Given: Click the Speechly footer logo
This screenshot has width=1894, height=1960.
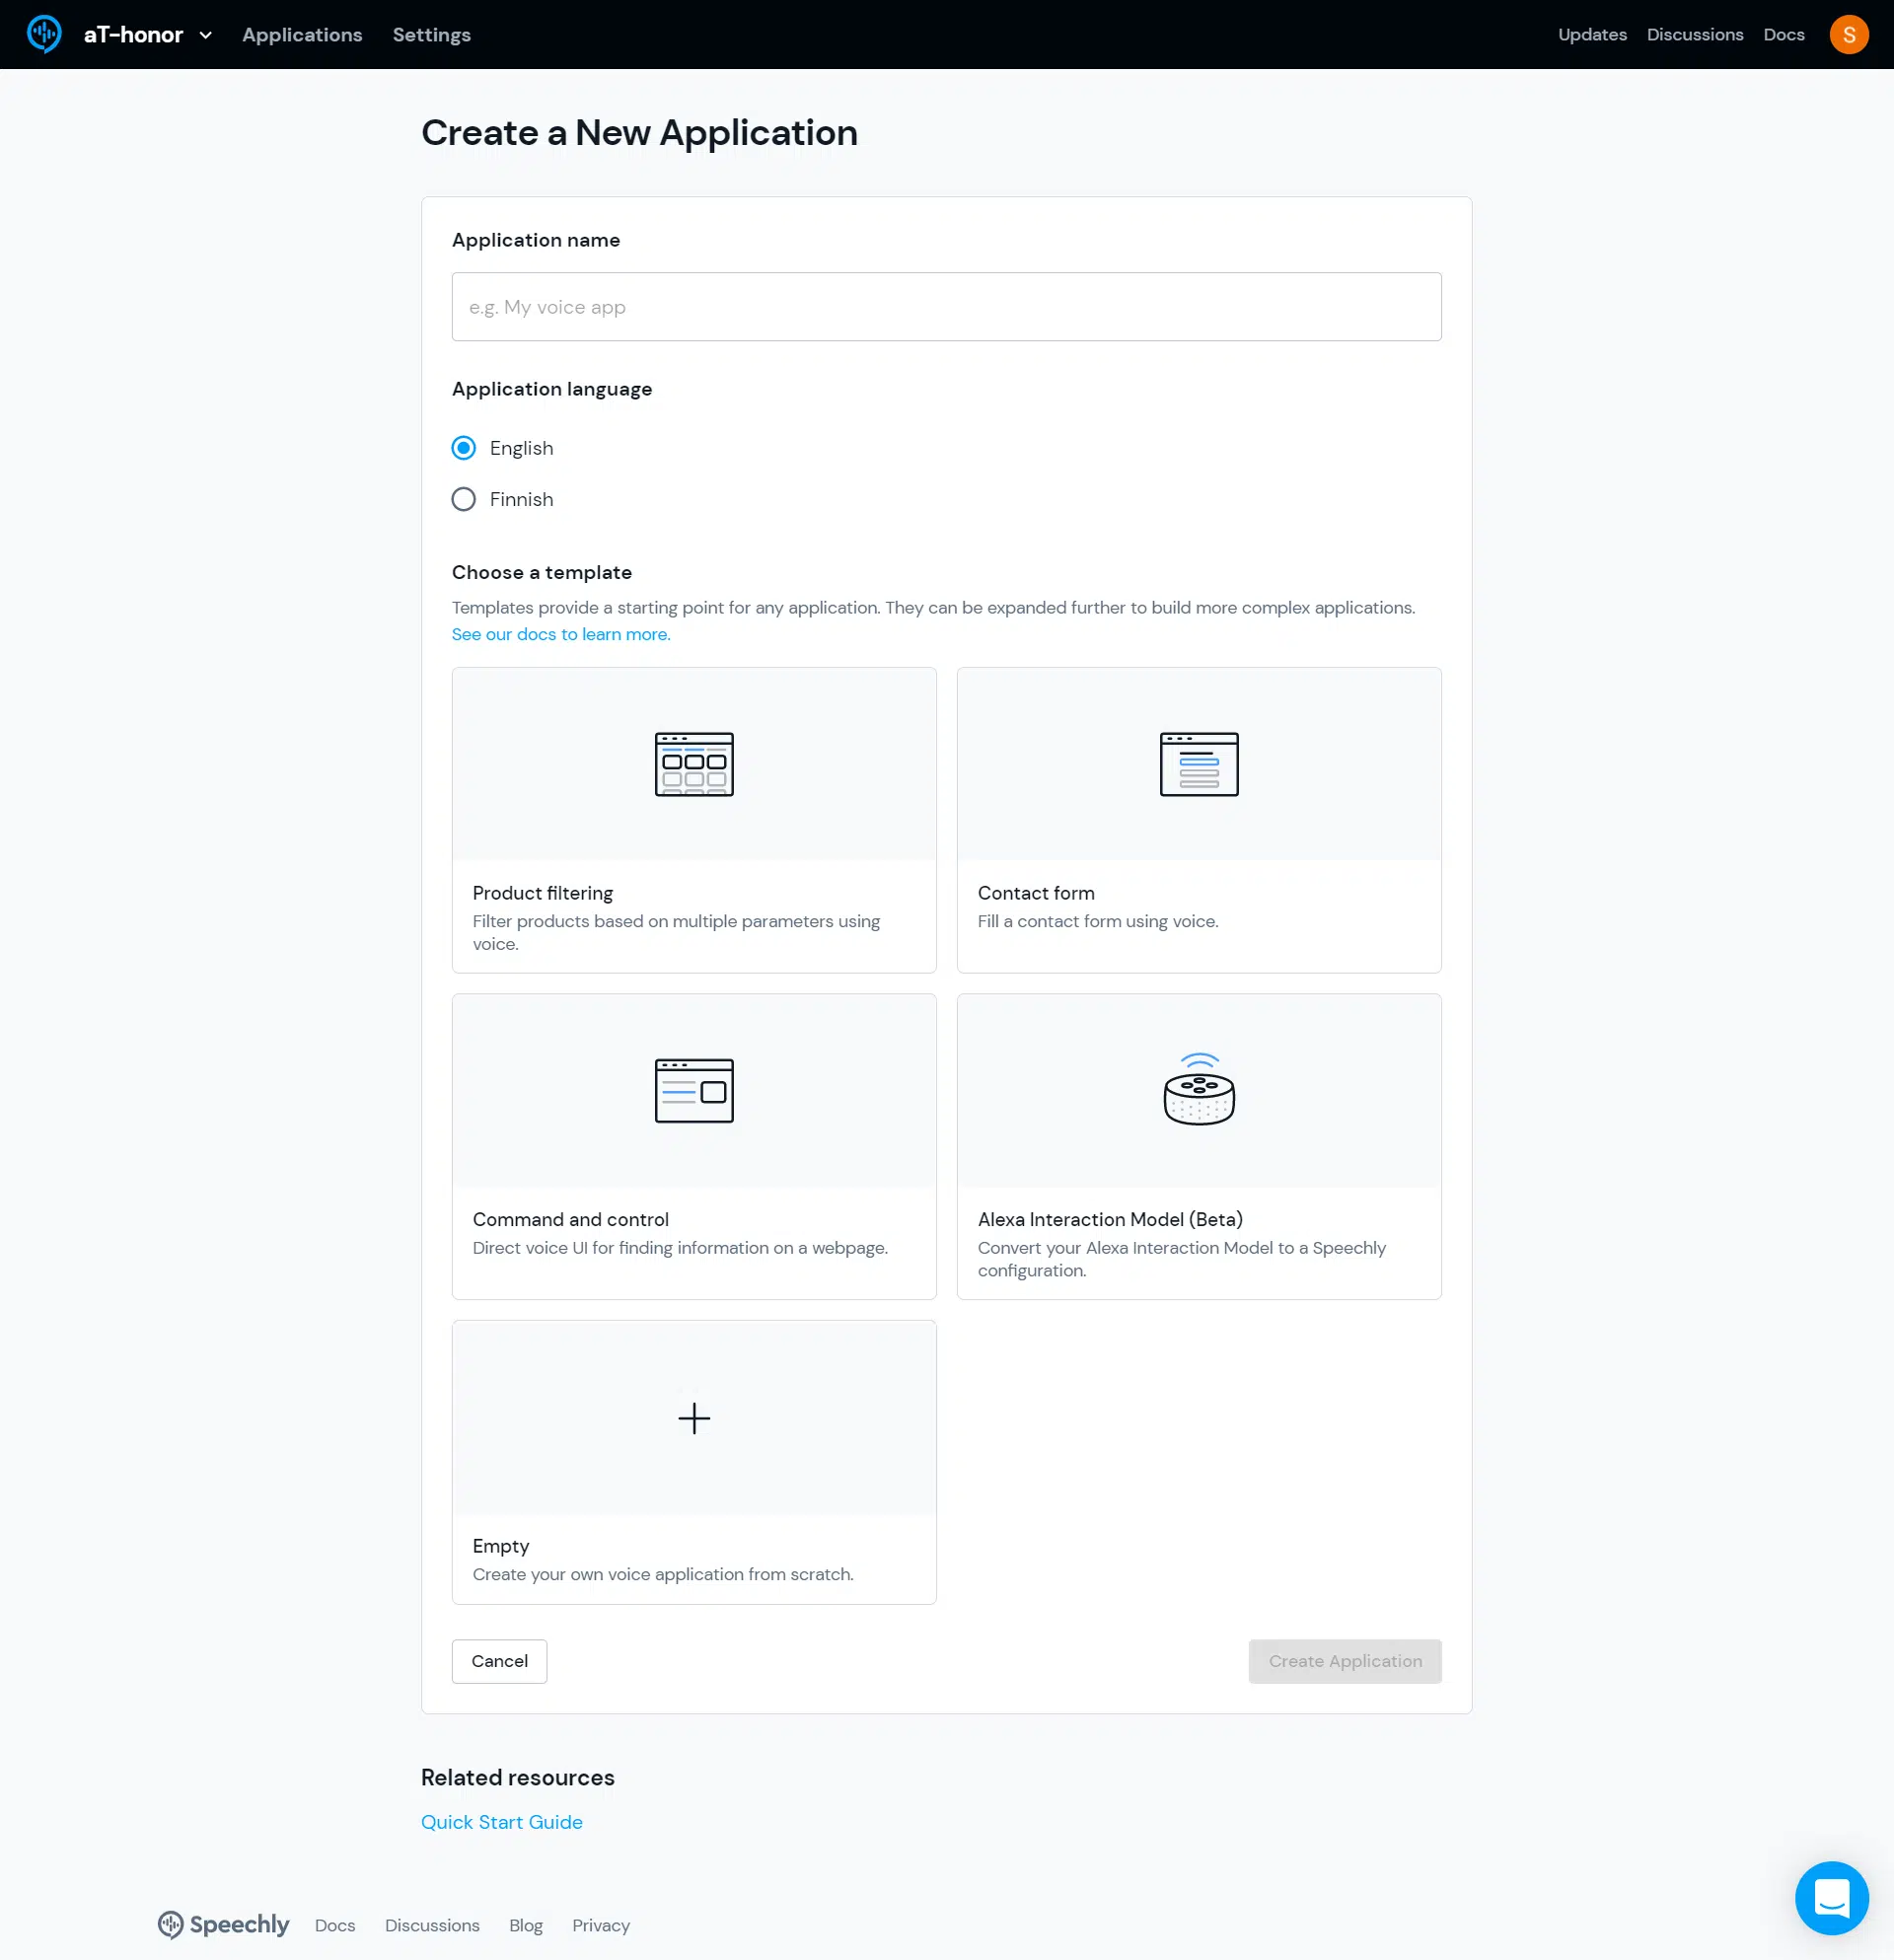Looking at the screenshot, I should point(224,1924).
